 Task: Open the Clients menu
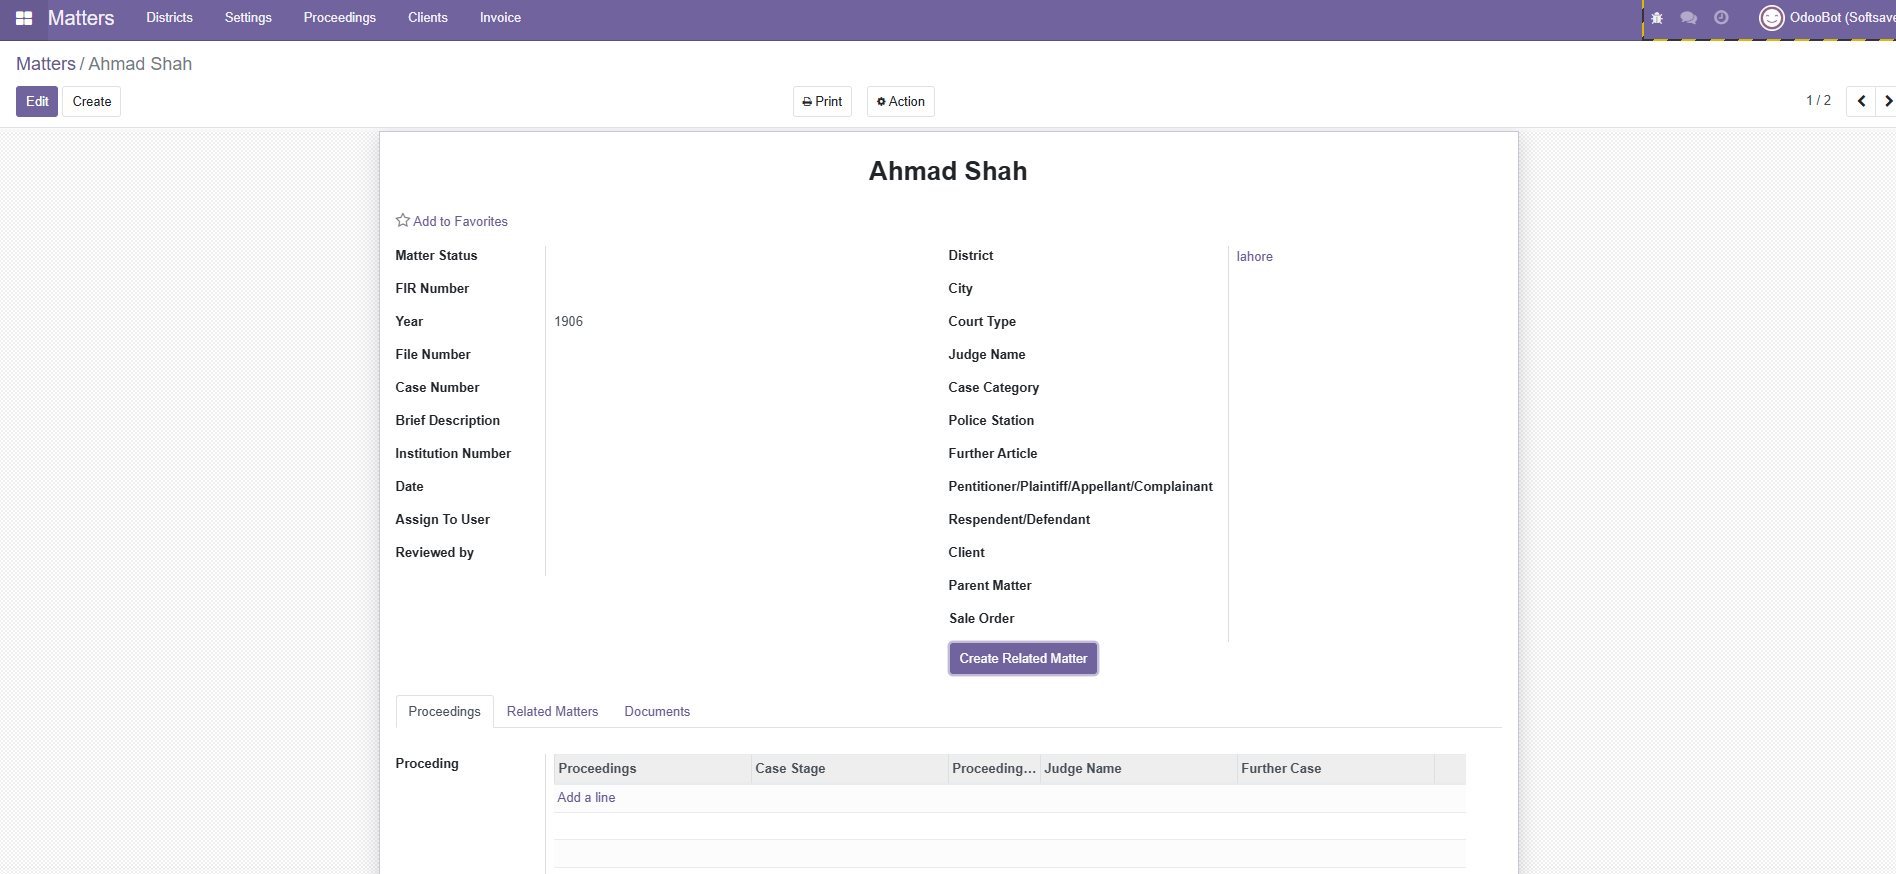point(428,18)
